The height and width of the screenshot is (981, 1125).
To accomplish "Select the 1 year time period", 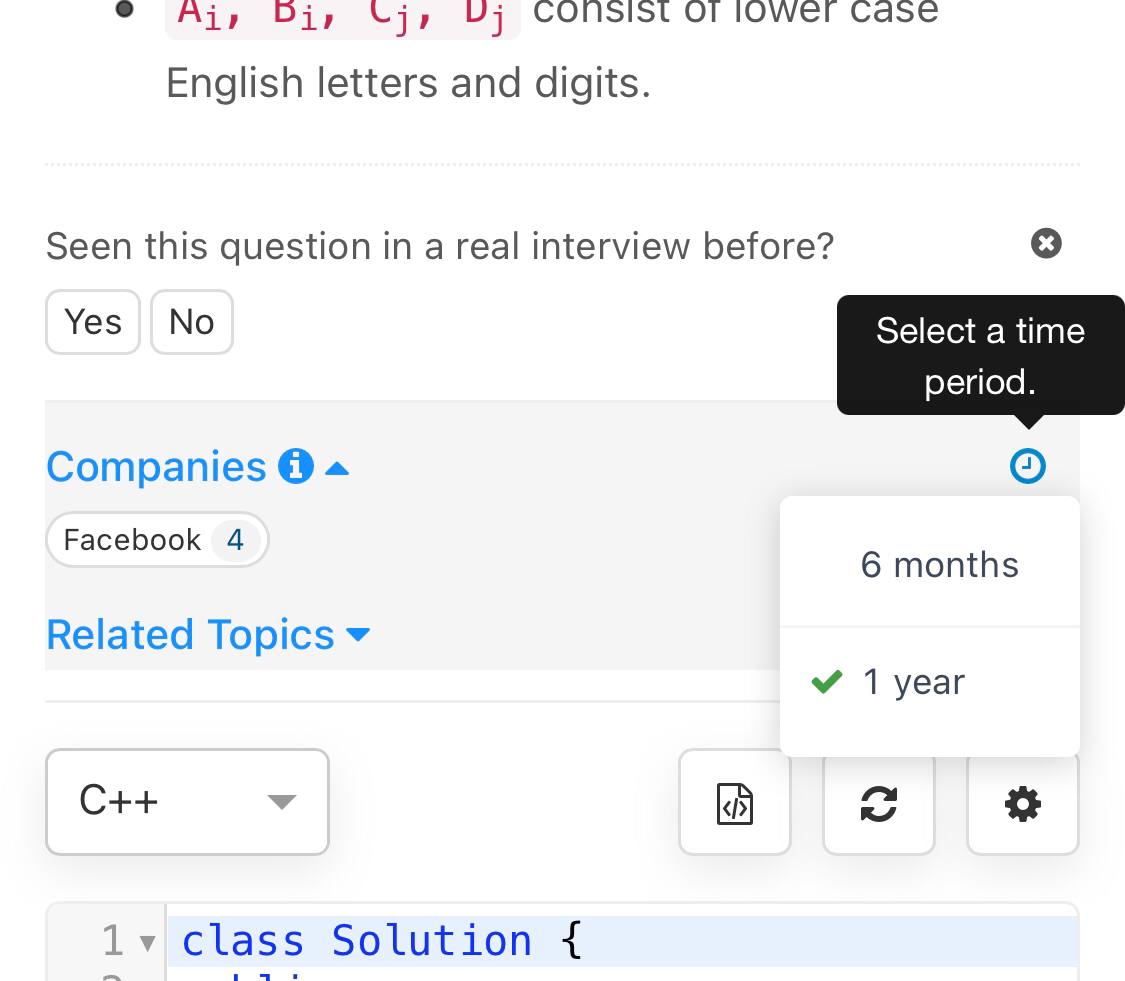I will click(930, 682).
